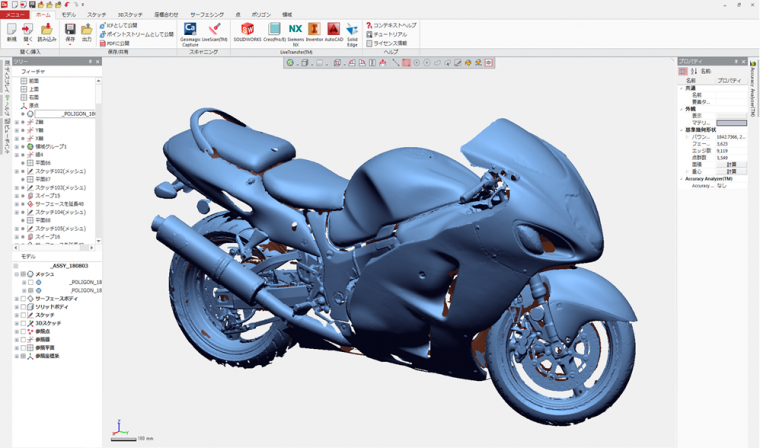Click the Inventor LiveTransfer icon
760x448 pixels.
pyautogui.click(x=313, y=31)
